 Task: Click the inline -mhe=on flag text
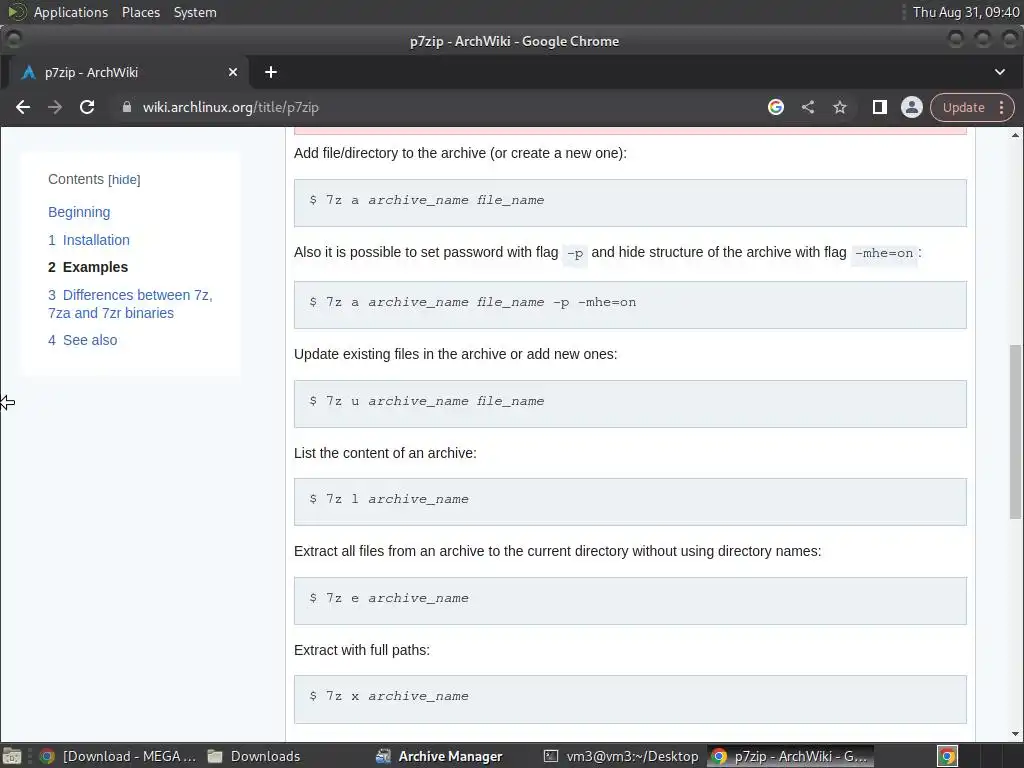click(884, 253)
